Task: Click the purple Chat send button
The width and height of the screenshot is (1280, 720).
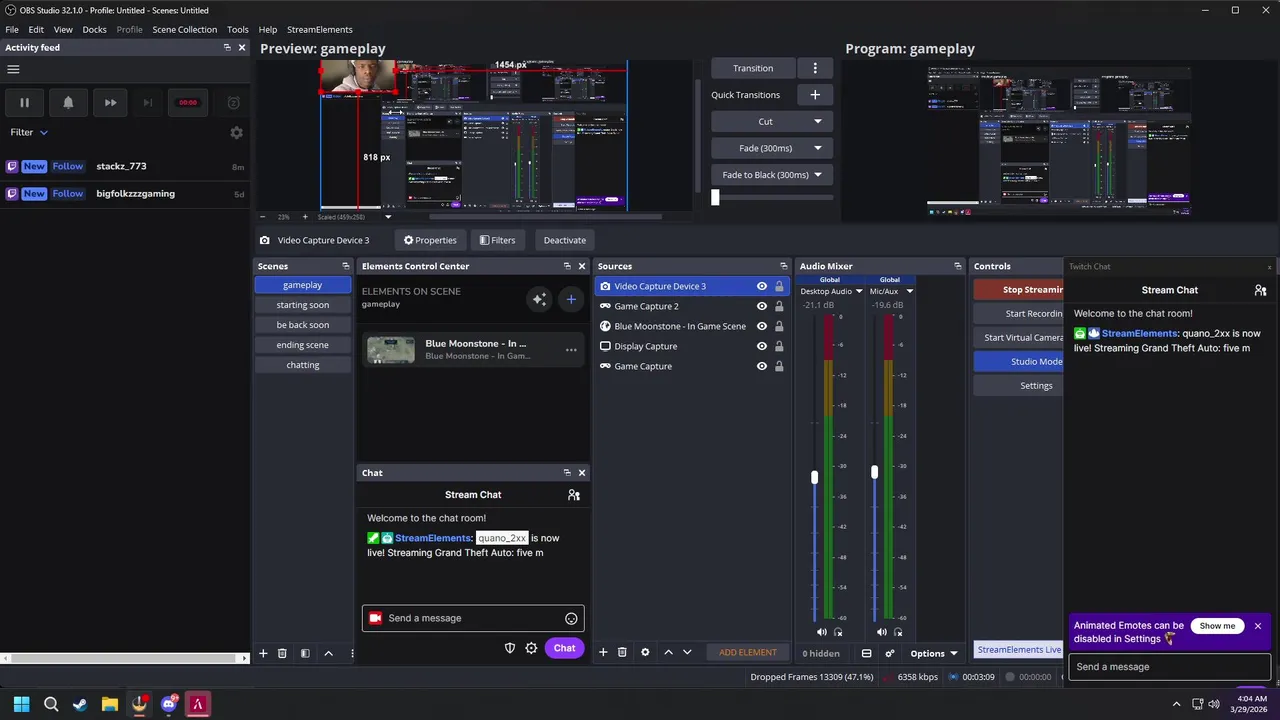Action: (x=564, y=648)
